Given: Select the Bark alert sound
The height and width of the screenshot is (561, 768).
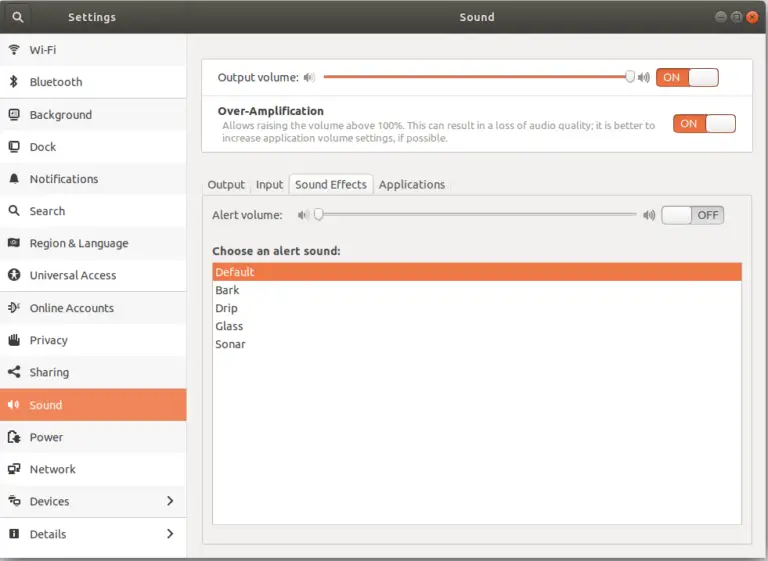Looking at the screenshot, I should coord(228,290).
